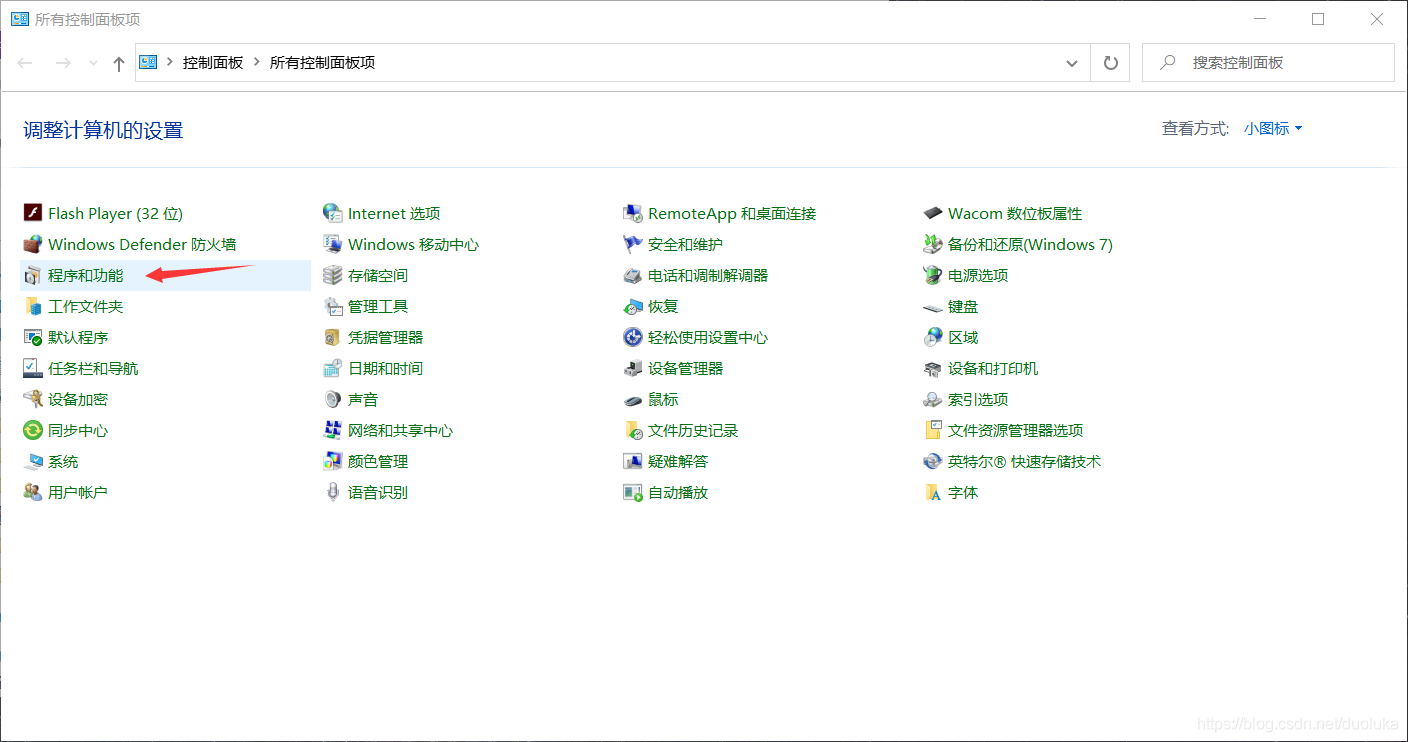Open the 网络和共享中心 icon
1408x742 pixels.
click(x=333, y=430)
